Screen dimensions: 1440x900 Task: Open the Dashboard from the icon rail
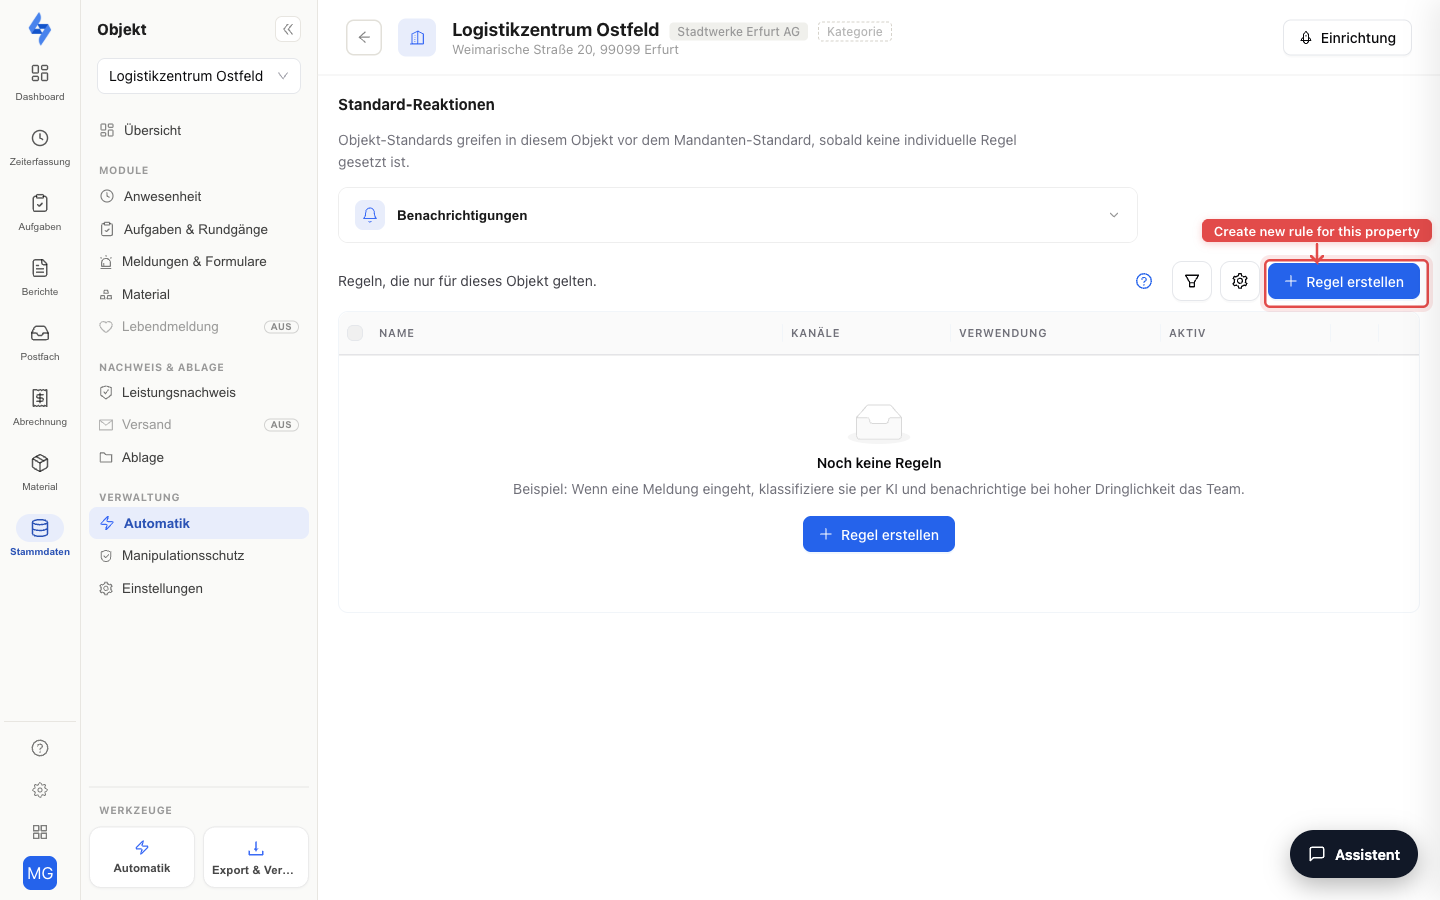click(x=40, y=82)
